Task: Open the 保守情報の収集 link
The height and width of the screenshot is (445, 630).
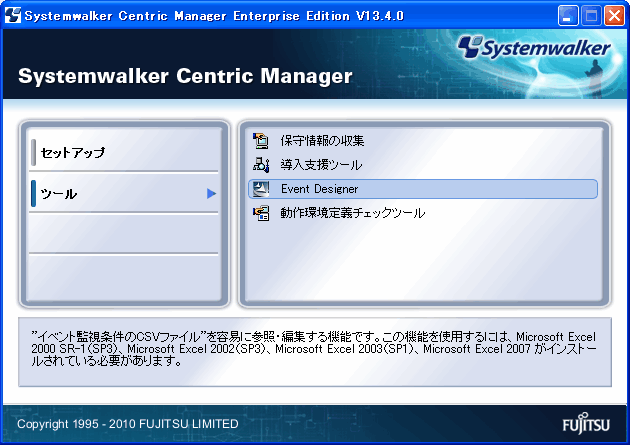Action: (x=322, y=140)
